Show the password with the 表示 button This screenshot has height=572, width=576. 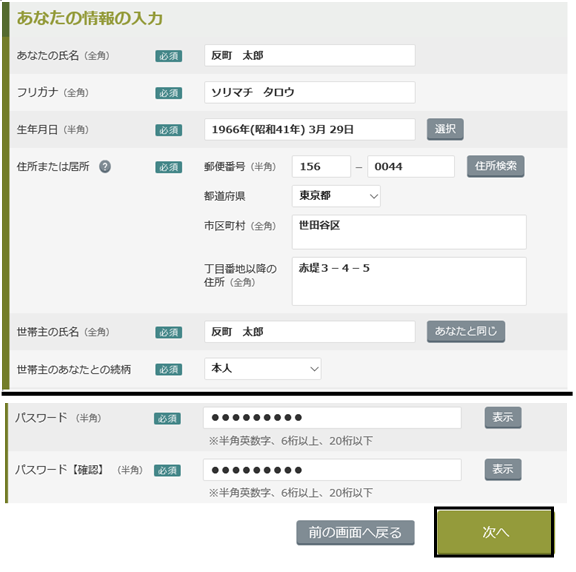coord(503,417)
